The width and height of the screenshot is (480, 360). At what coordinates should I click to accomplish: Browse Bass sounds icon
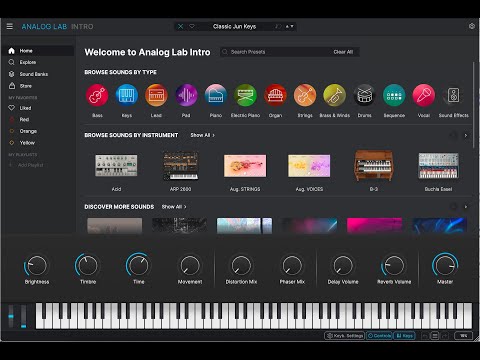97,95
